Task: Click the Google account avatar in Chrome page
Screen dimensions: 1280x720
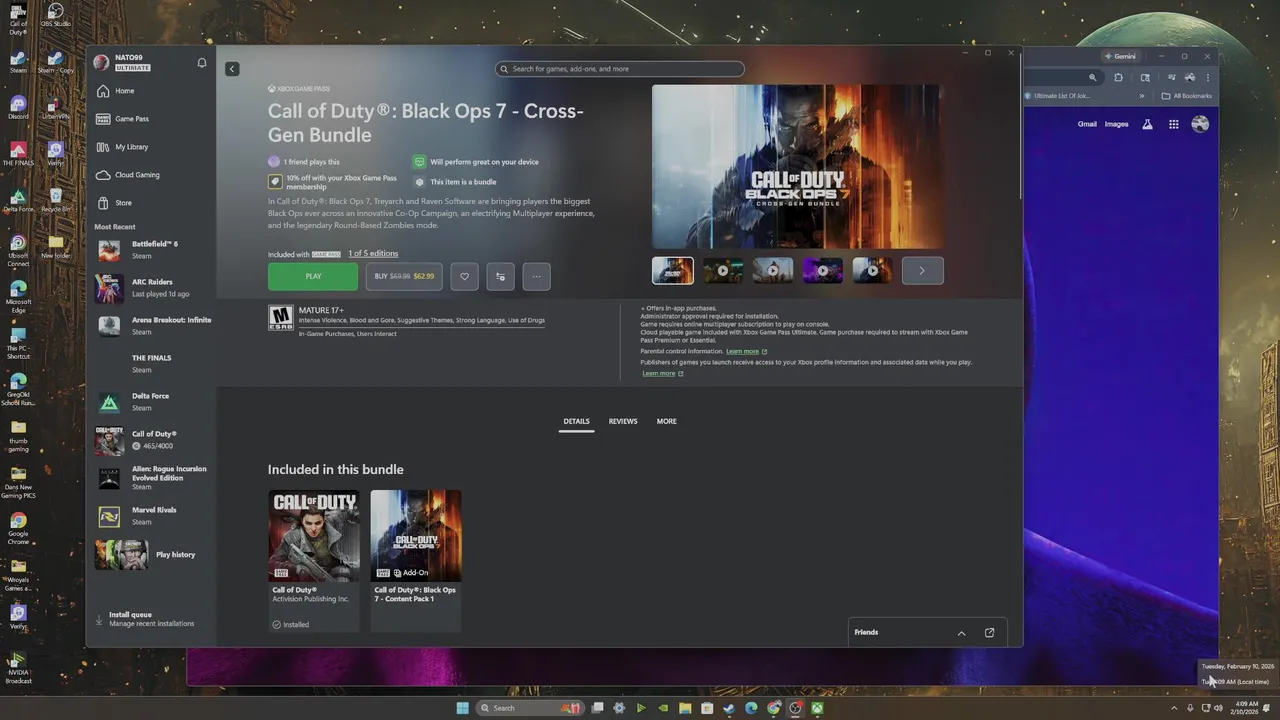Action: click(1200, 124)
